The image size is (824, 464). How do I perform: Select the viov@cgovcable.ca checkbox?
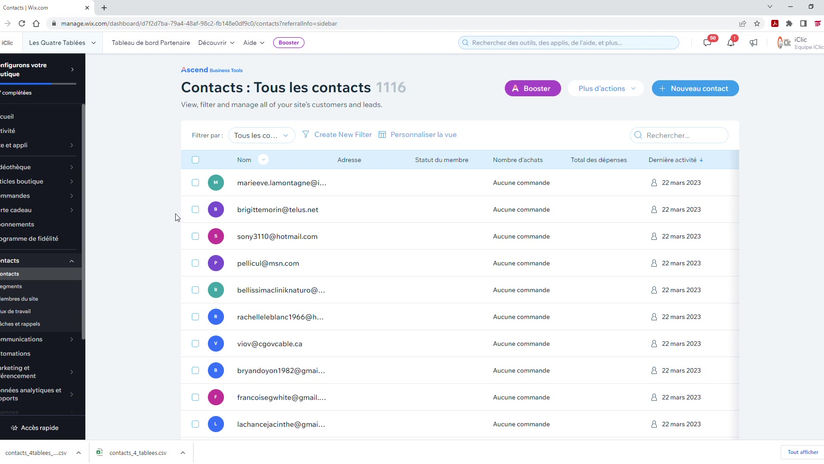195,343
